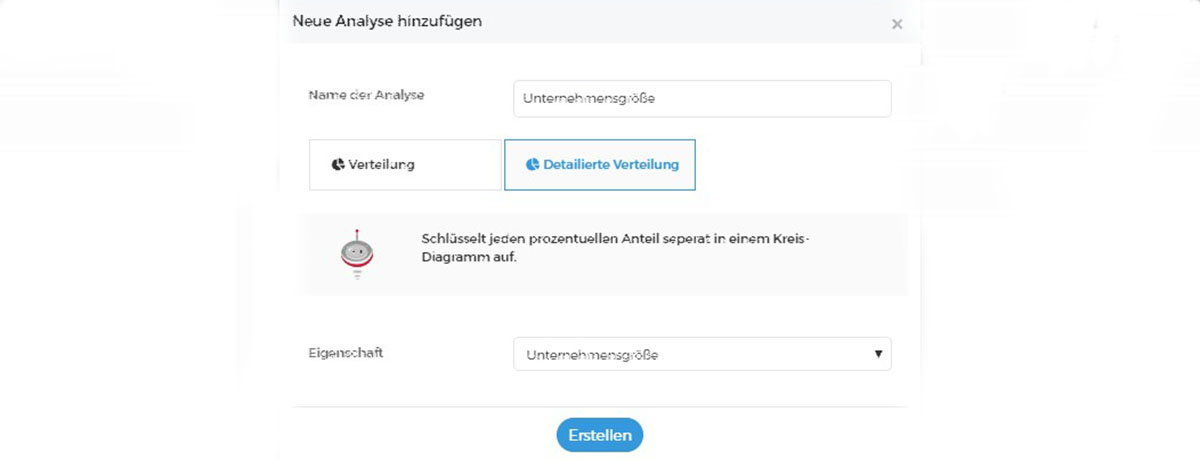Image resolution: width=1200 pixels, height=460 pixels.
Task: Click the dropdown arrow of Eigenschaft field
Action: coord(878,354)
